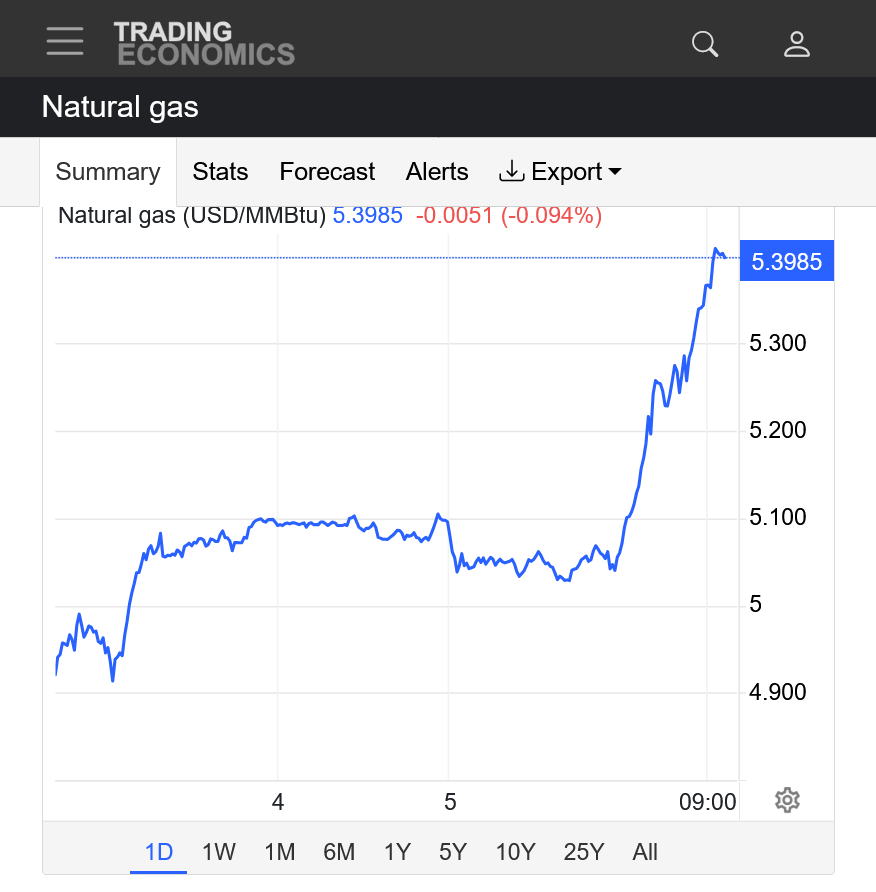Switch to the Stats tab
876x892 pixels.
point(220,172)
